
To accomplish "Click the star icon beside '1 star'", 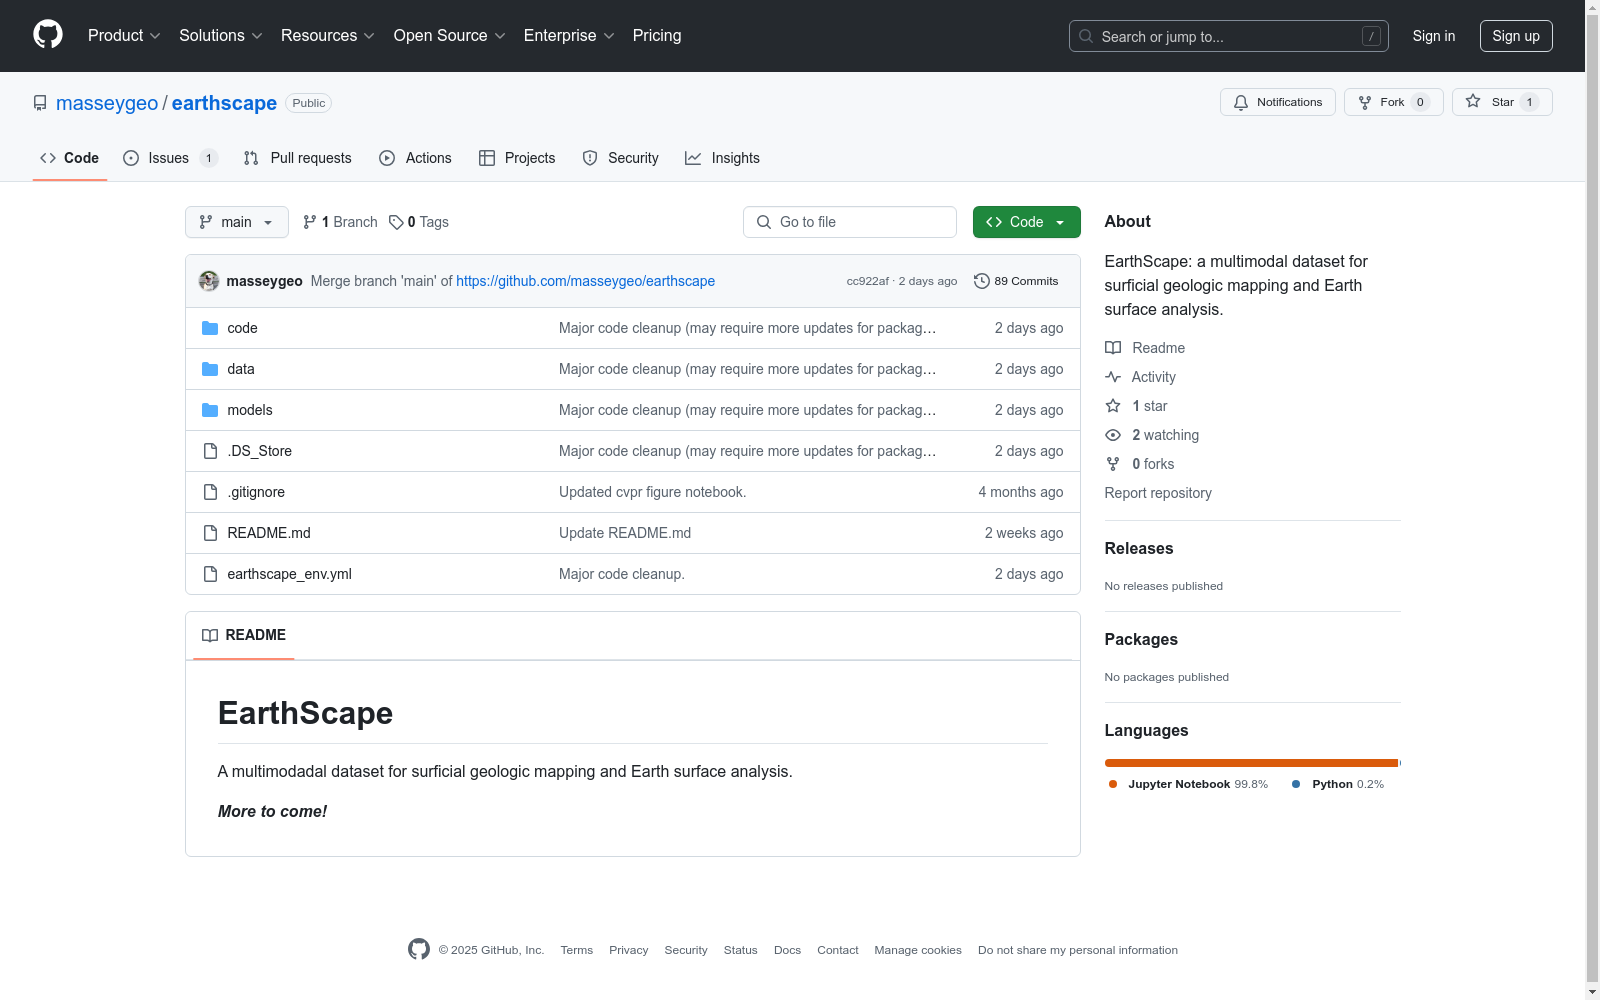I will (x=1113, y=406).
